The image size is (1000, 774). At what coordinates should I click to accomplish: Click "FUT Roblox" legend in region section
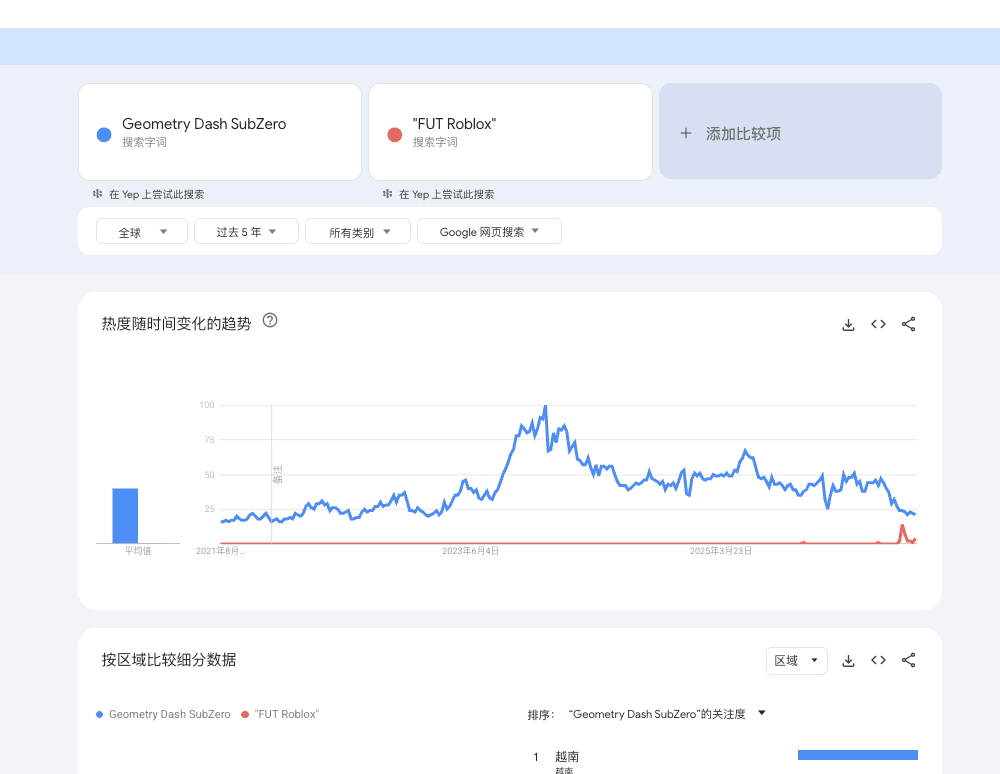[x=280, y=714]
